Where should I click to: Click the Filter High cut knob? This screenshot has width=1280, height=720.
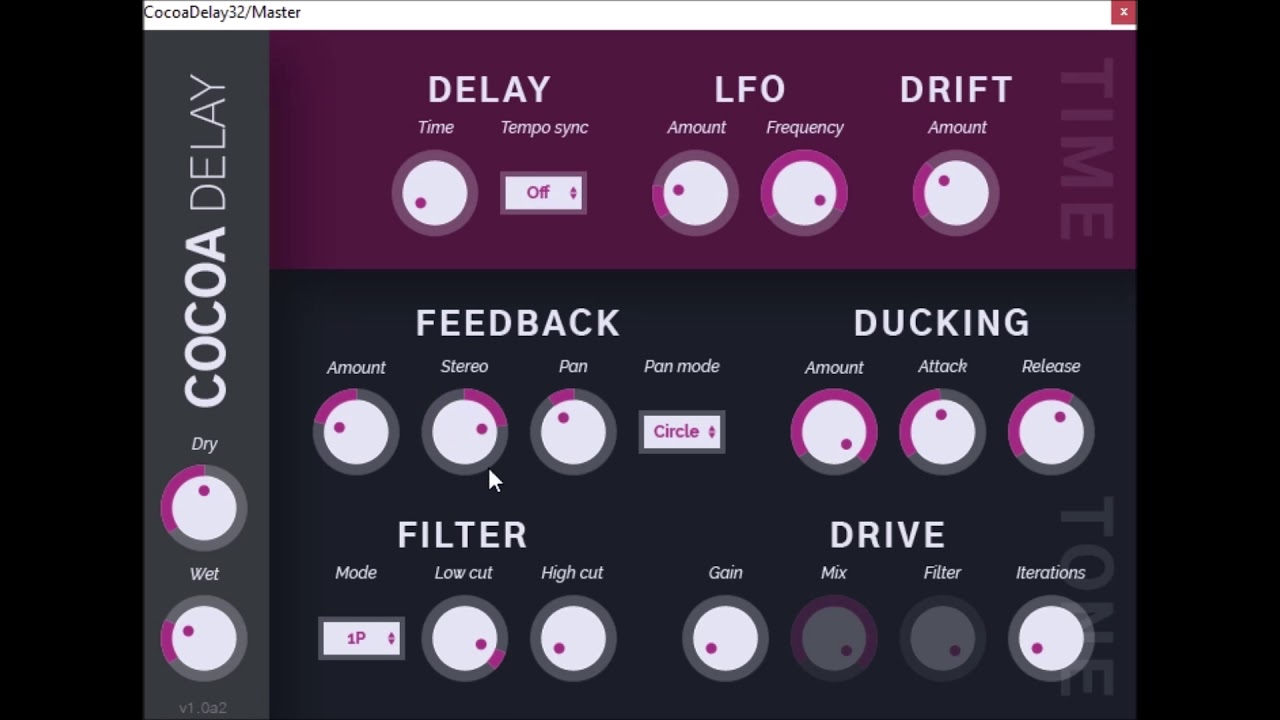pos(573,638)
